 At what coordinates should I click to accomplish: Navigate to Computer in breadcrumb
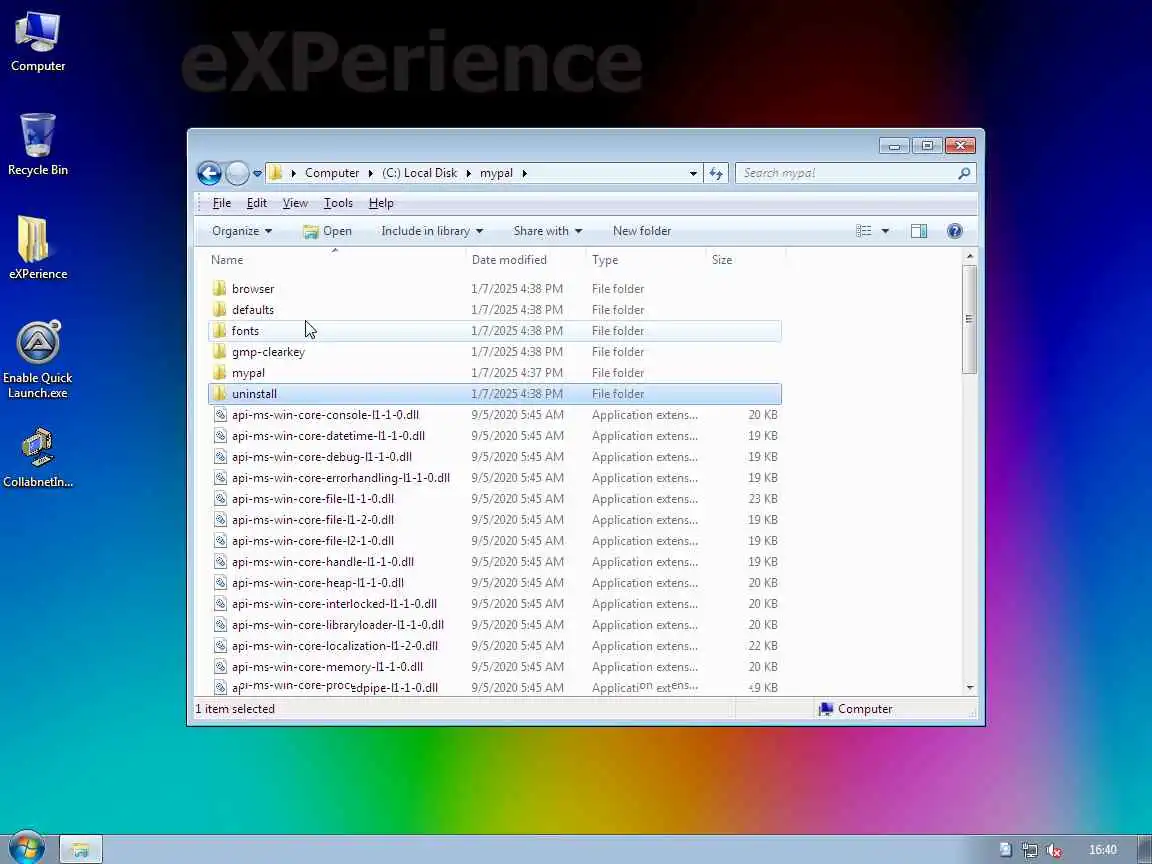tap(332, 173)
